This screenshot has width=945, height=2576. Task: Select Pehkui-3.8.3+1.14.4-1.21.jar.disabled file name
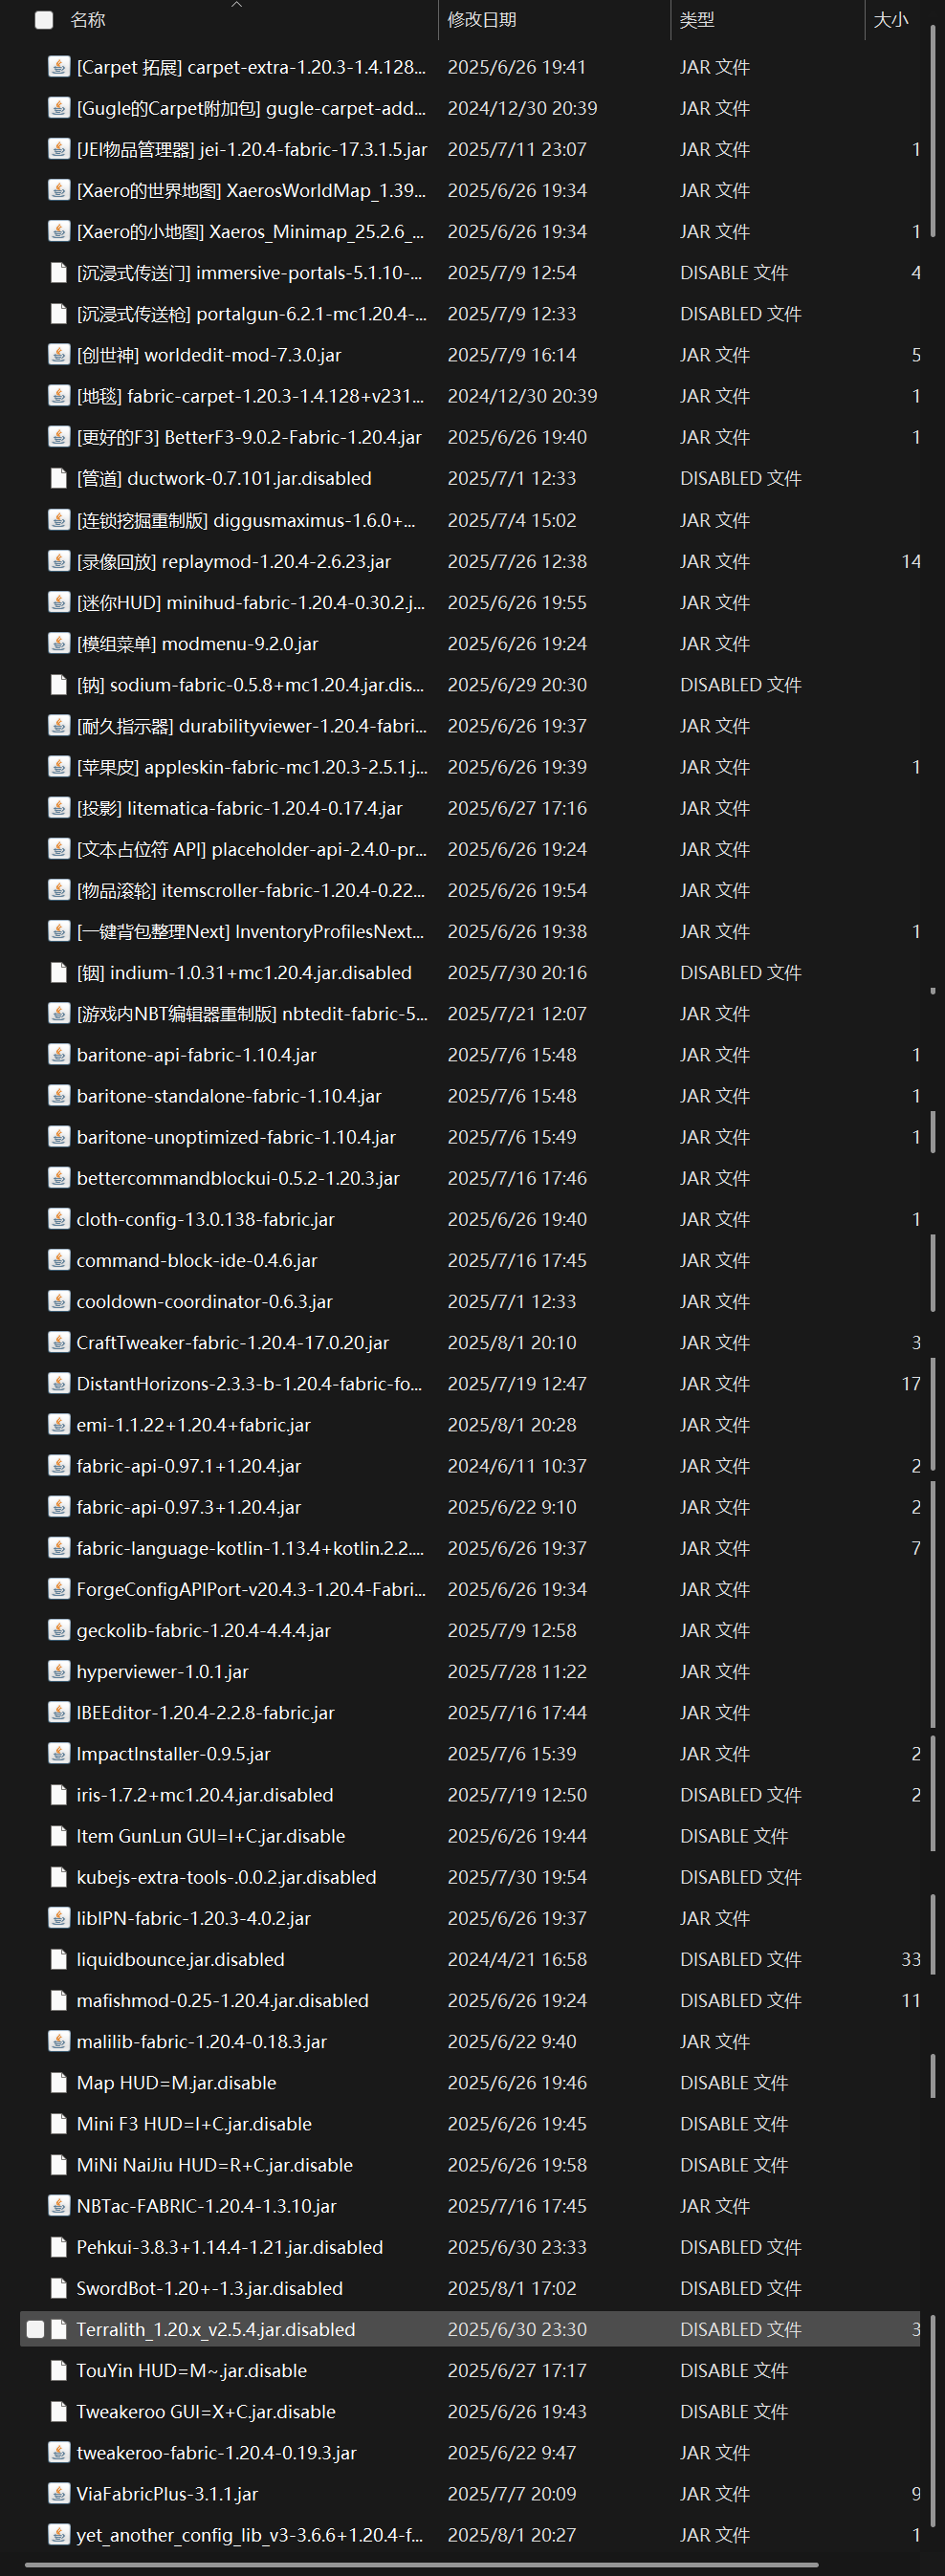(230, 2247)
